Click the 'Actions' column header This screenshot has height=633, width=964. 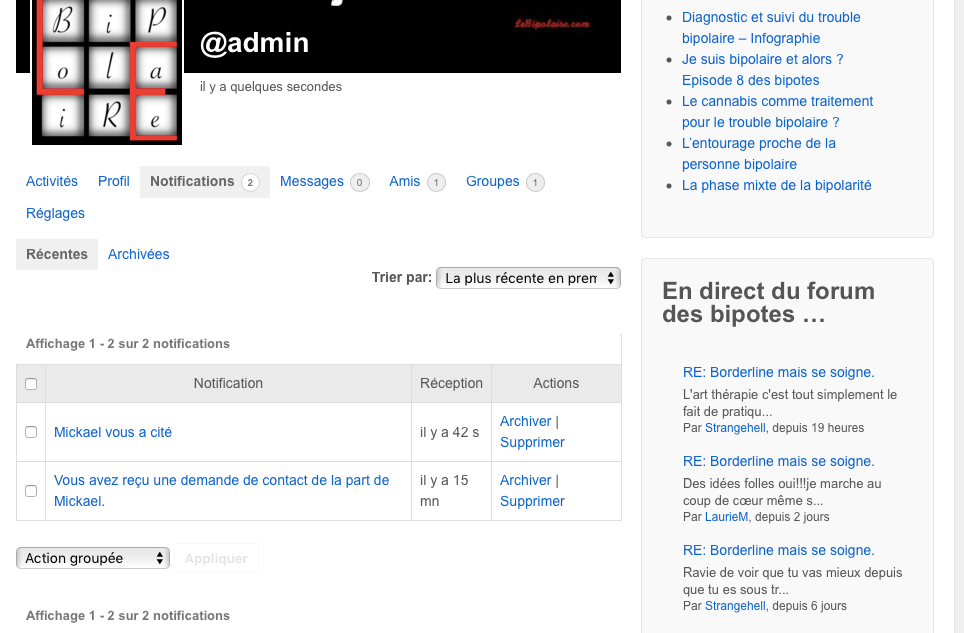pyautogui.click(x=556, y=383)
